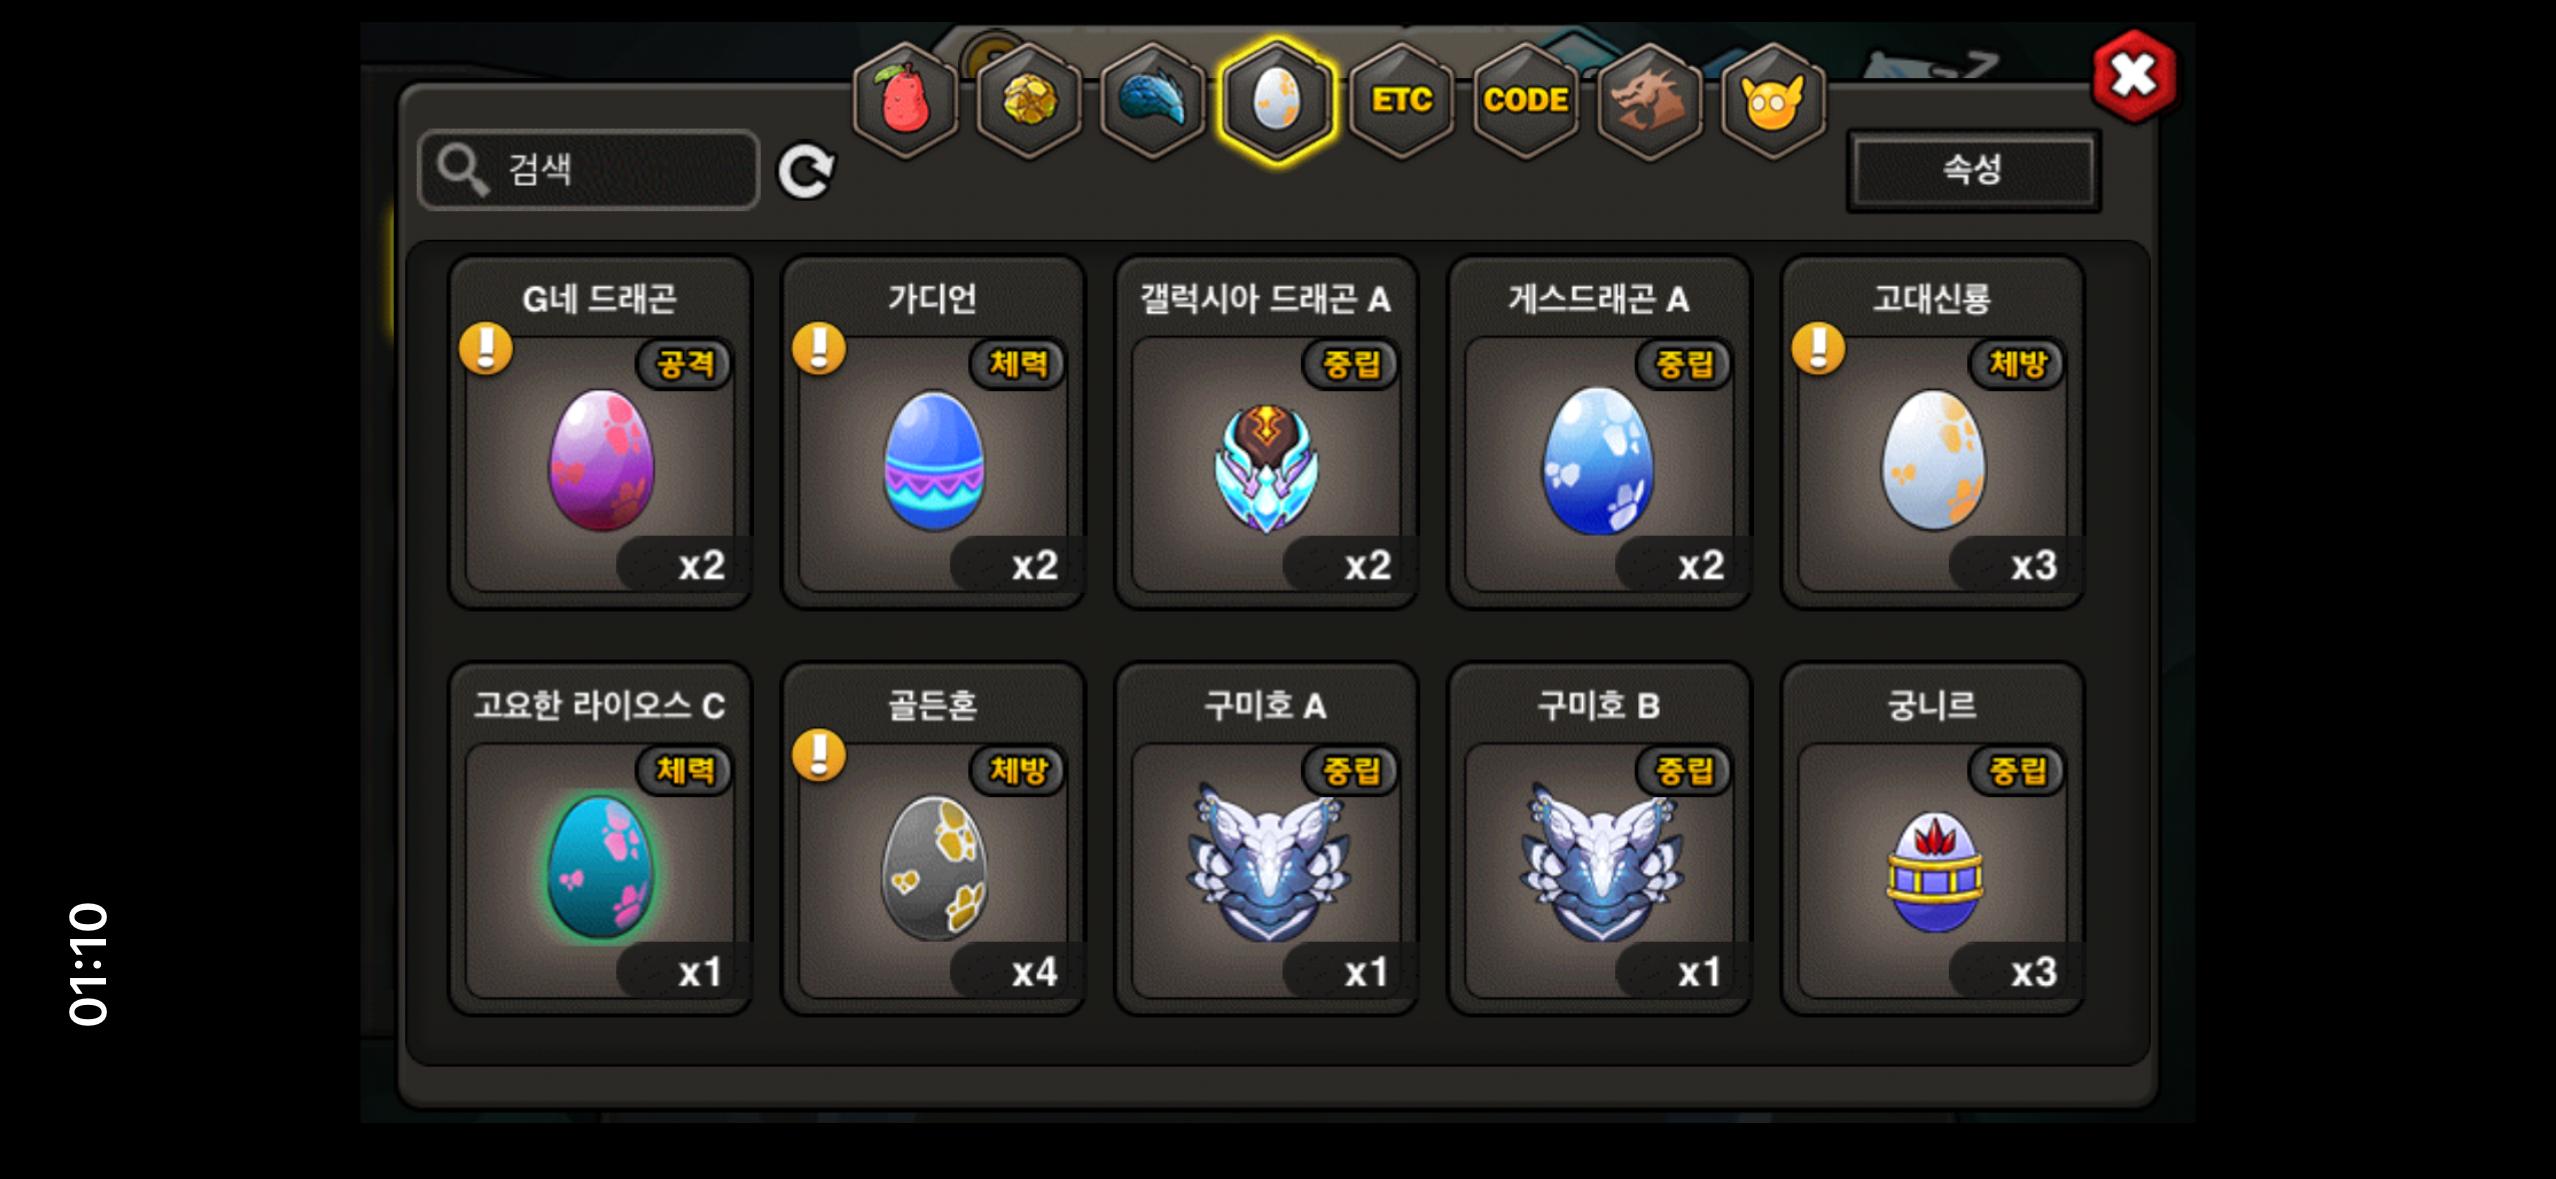This screenshot has width=2556, height=1179.
Task: Select the orange horned mask category
Action: 1773,100
